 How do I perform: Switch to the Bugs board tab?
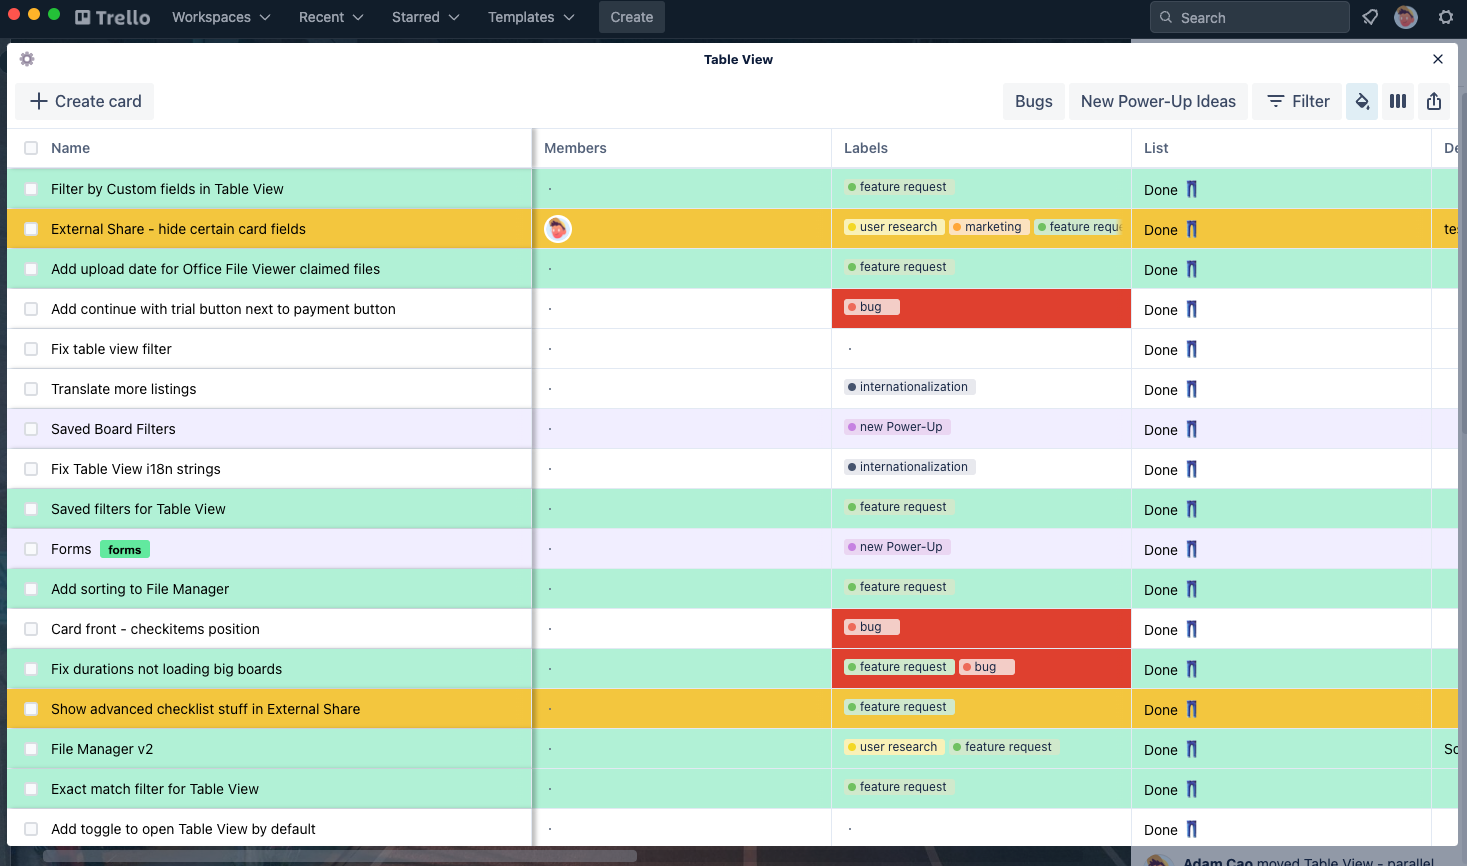[x=1033, y=101]
